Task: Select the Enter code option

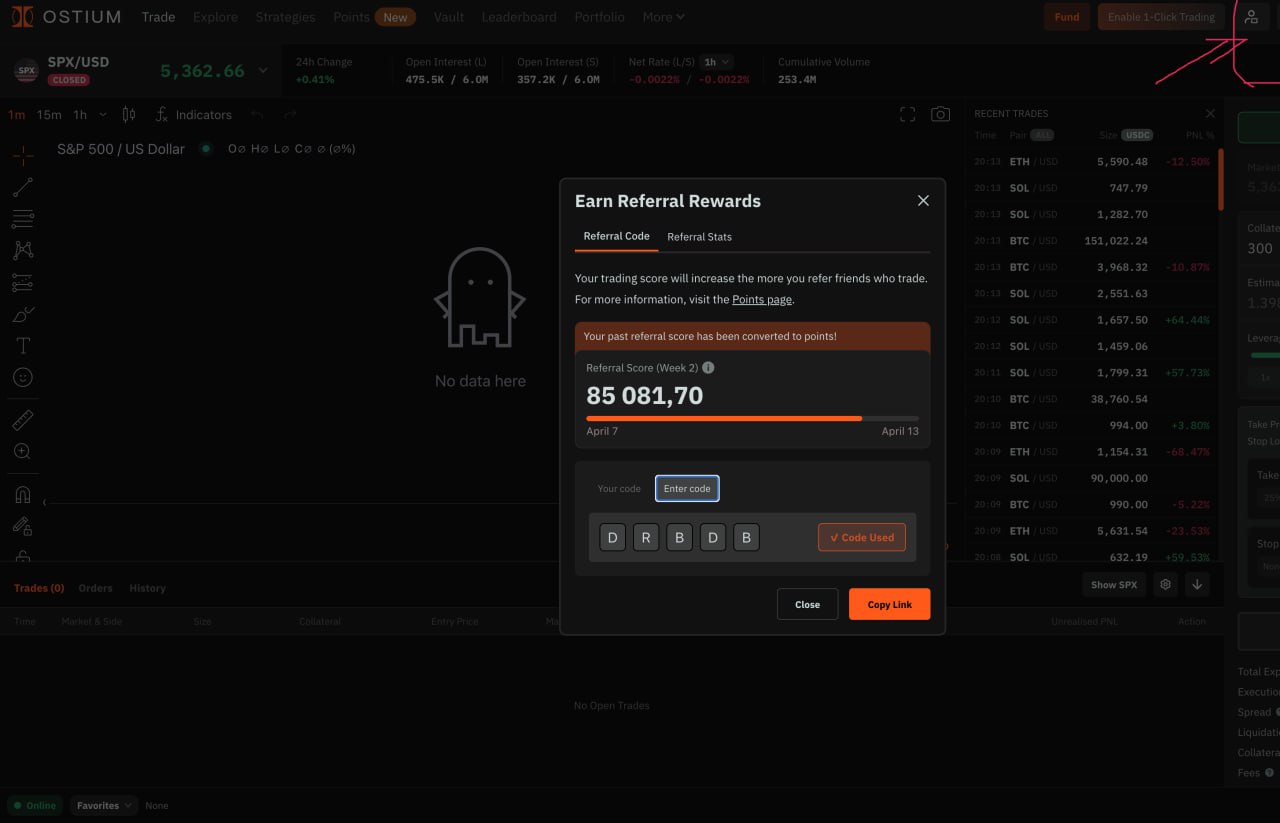Action: pos(687,489)
